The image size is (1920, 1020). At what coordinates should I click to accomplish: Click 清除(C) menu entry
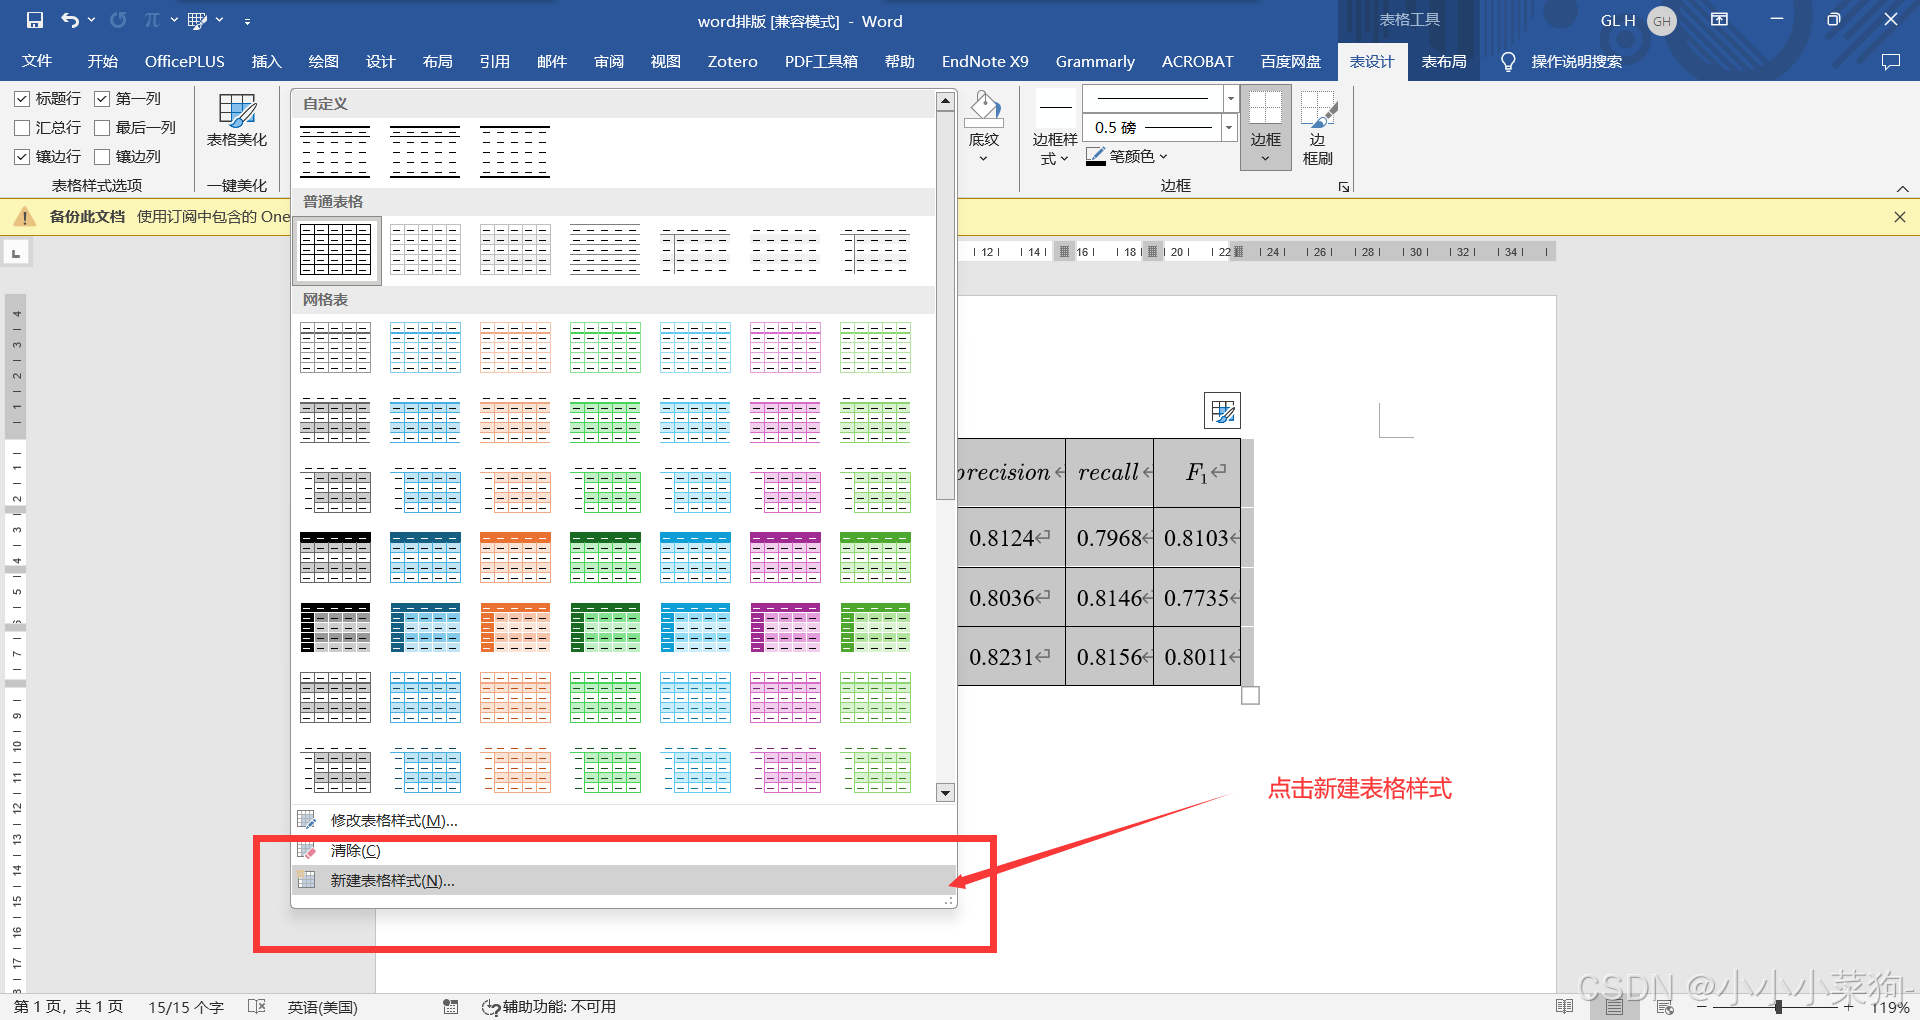[x=624, y=850]
